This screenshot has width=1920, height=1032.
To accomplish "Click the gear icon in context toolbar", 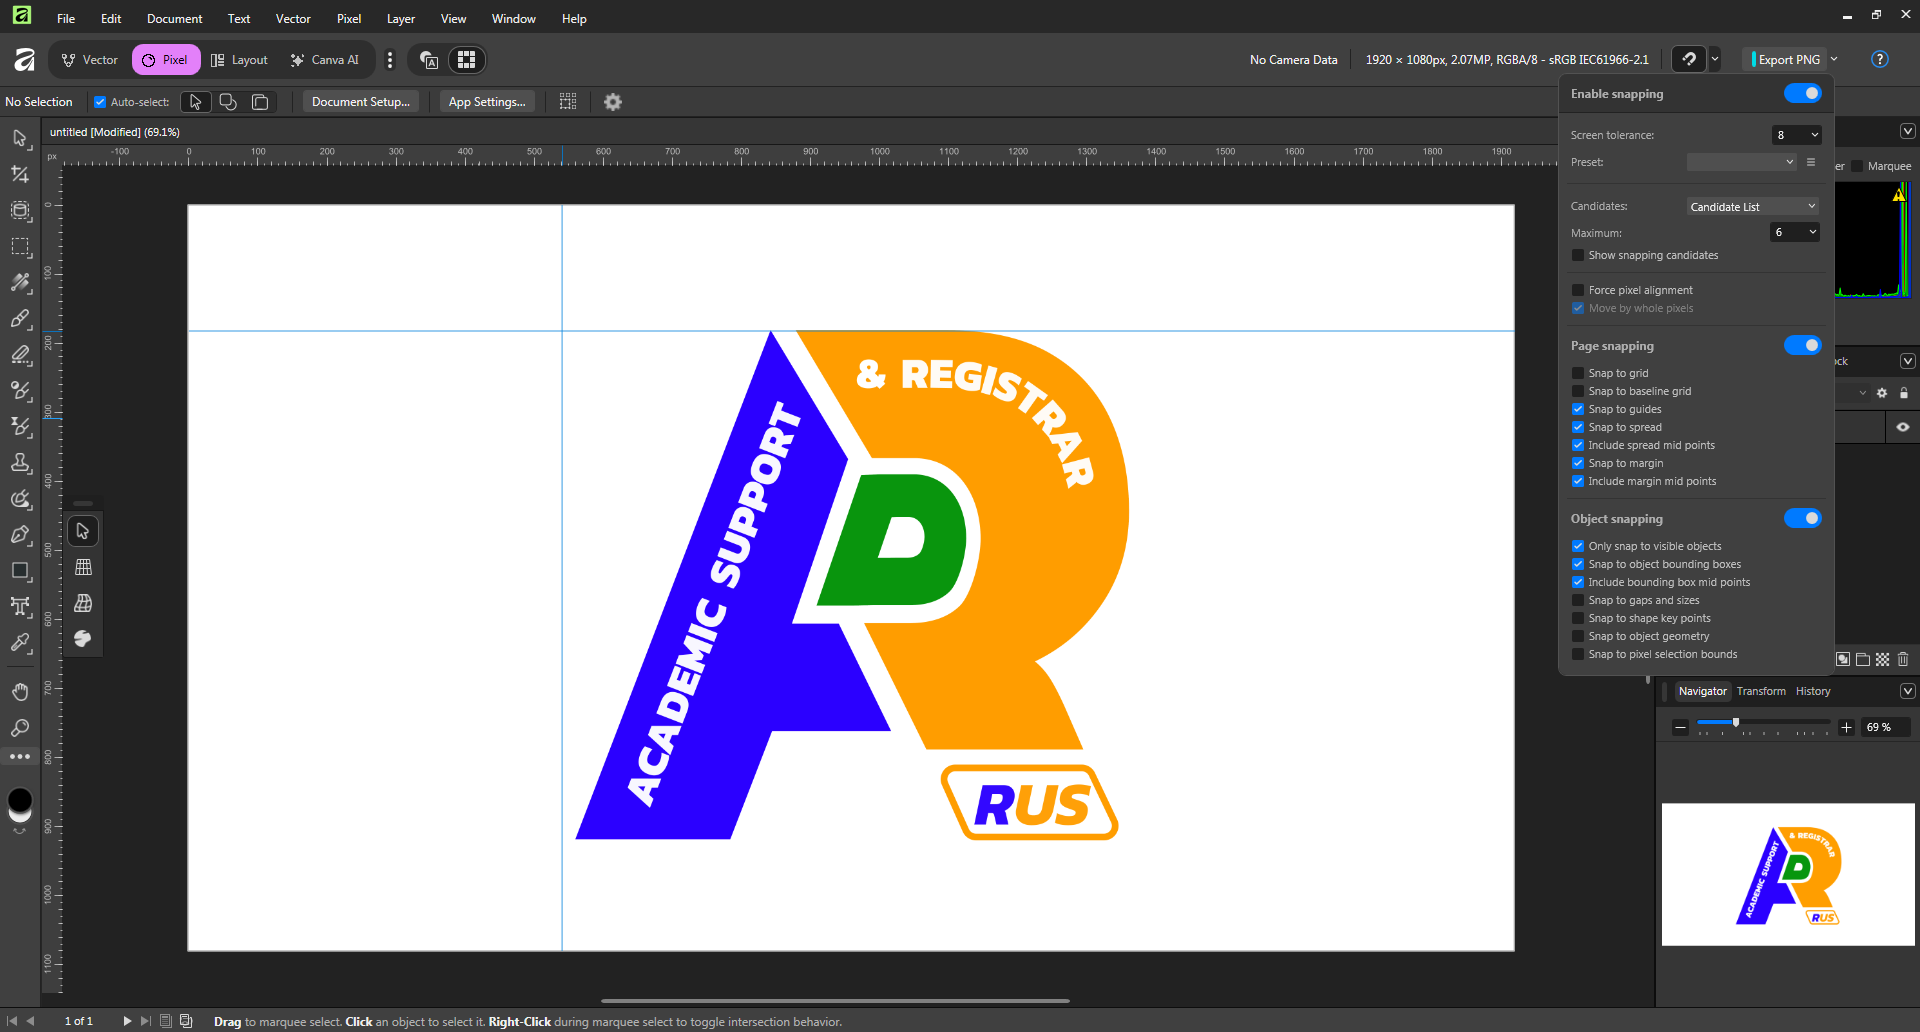I will click(613, 102).
